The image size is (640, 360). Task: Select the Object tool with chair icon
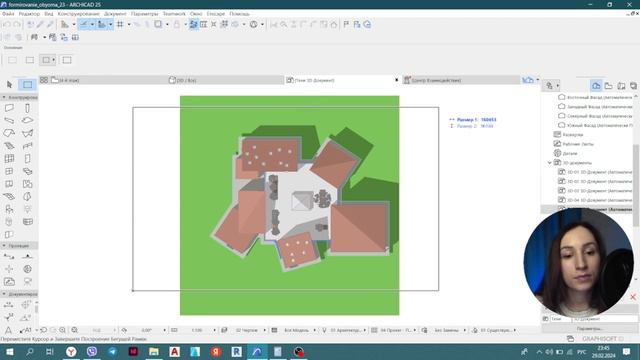coord(9,209)
